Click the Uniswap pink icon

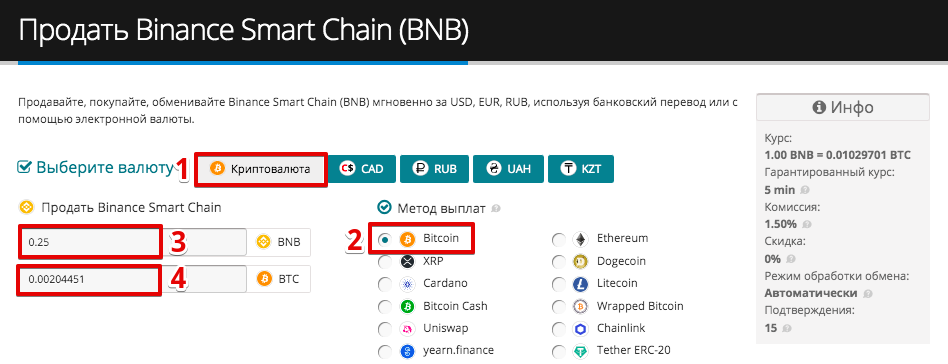pyautogui.click(x=407, y=329)
